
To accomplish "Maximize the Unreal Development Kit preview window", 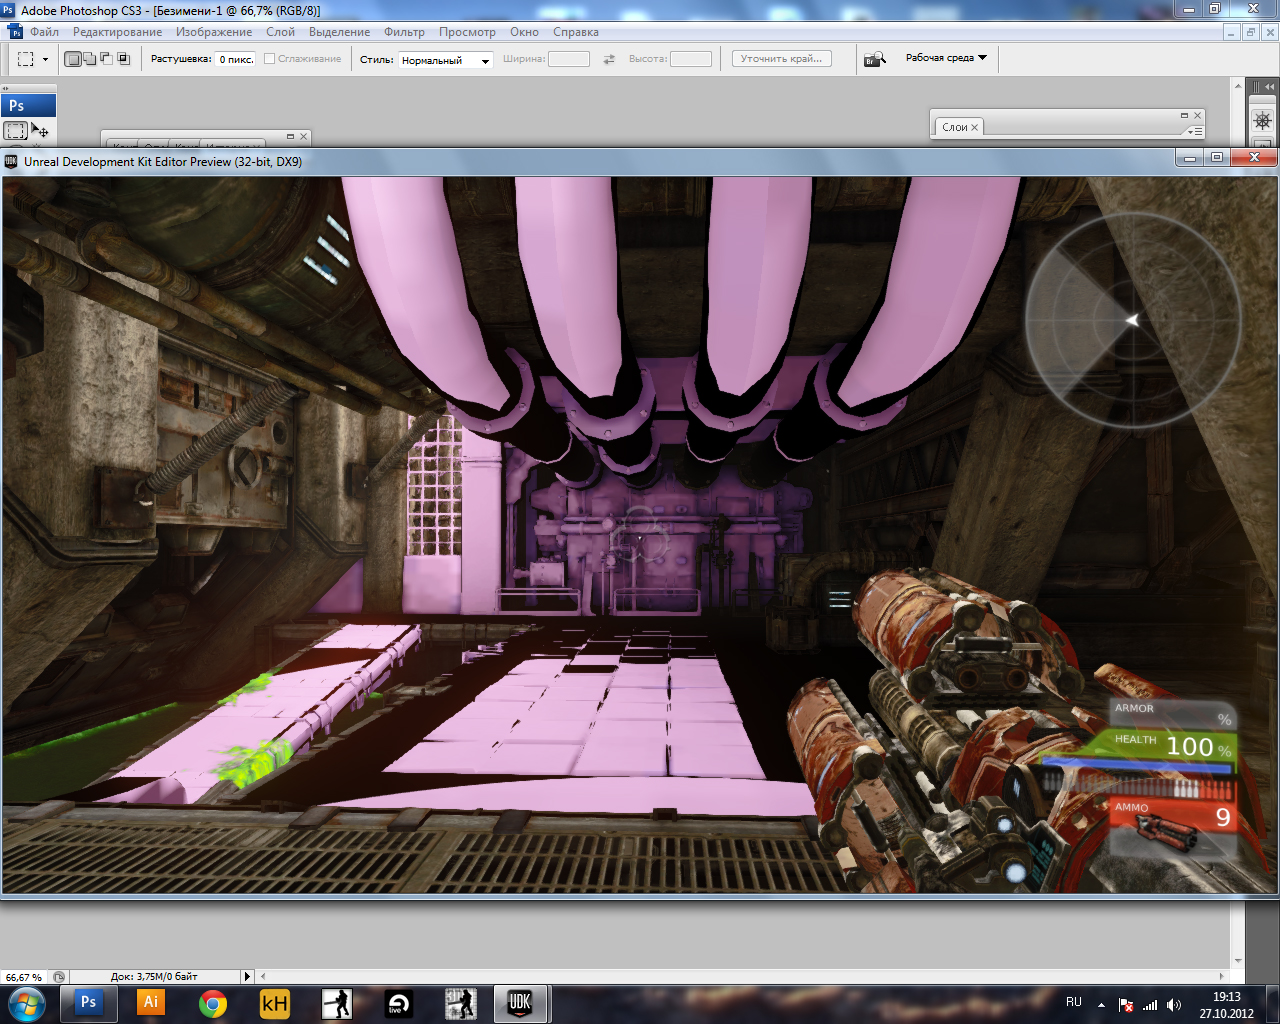I will (x=1217, y=157).
